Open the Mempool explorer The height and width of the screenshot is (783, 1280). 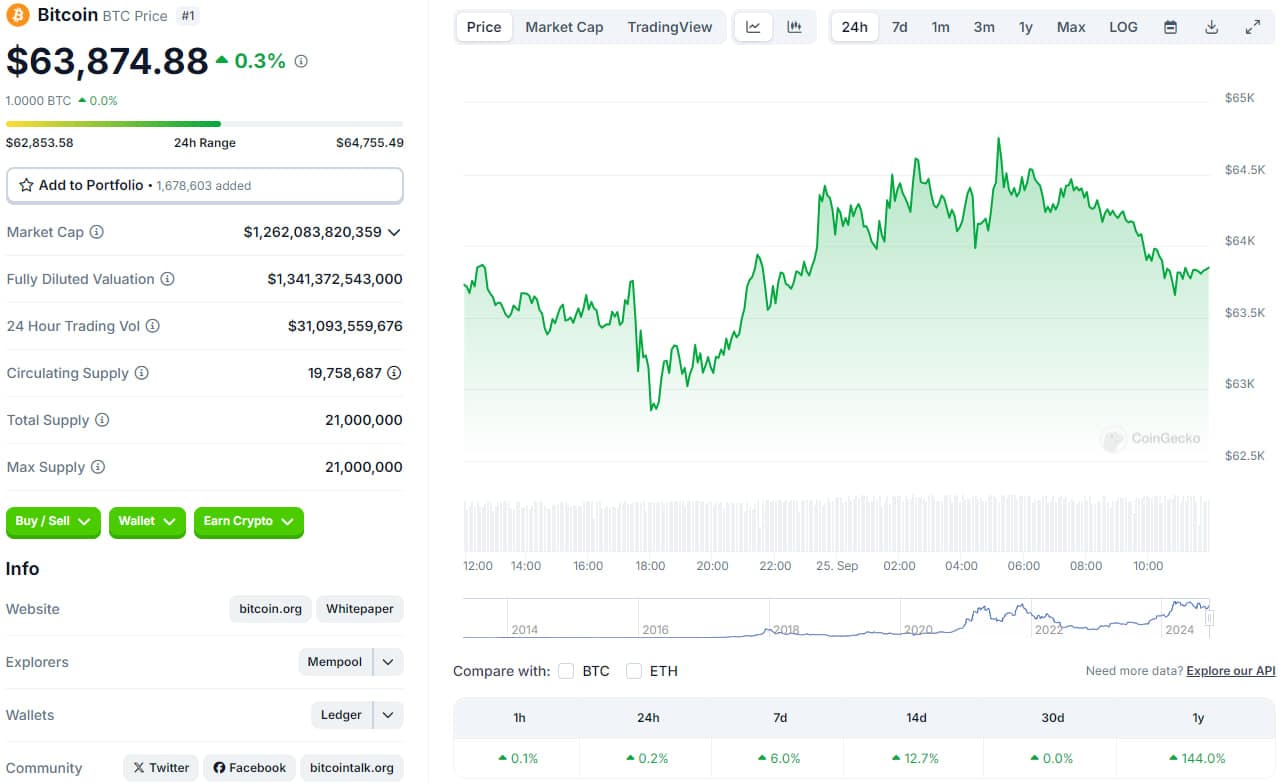tap(335, 662)
